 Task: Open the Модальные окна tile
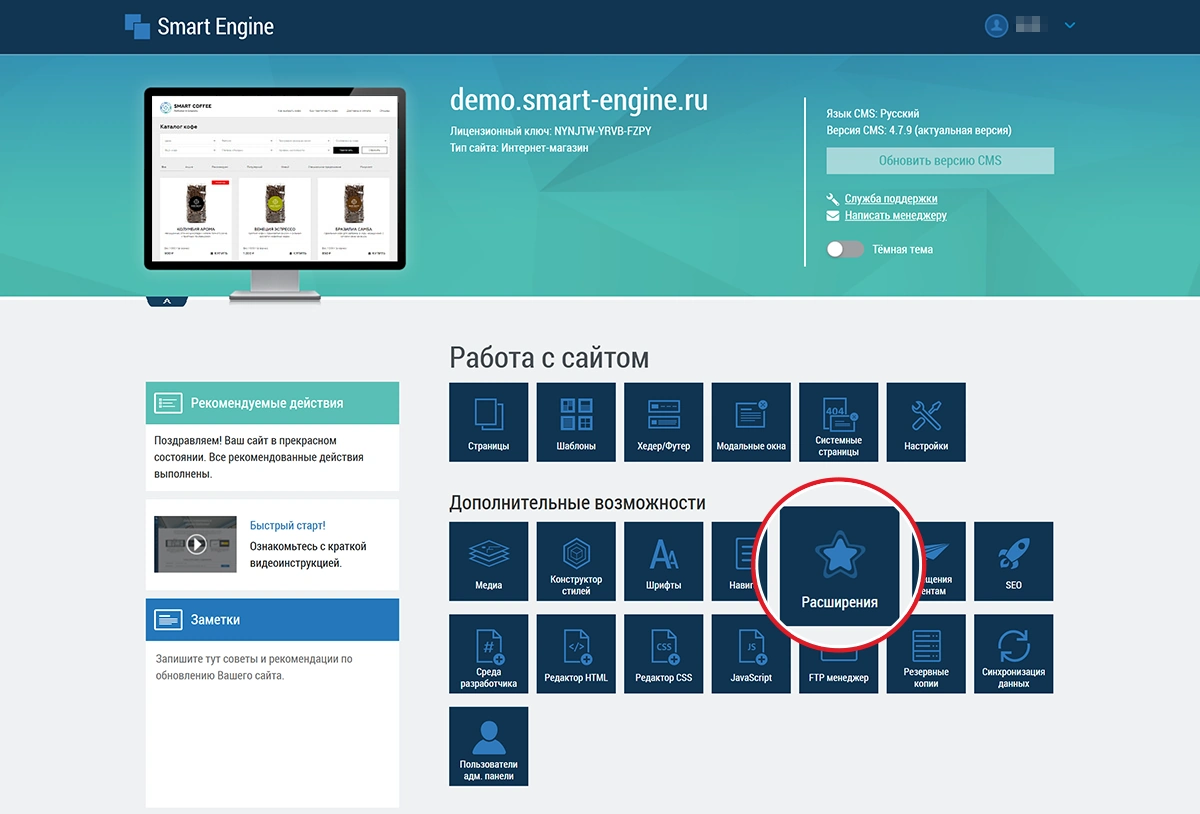pyautogui.click(x=751, y=422)
